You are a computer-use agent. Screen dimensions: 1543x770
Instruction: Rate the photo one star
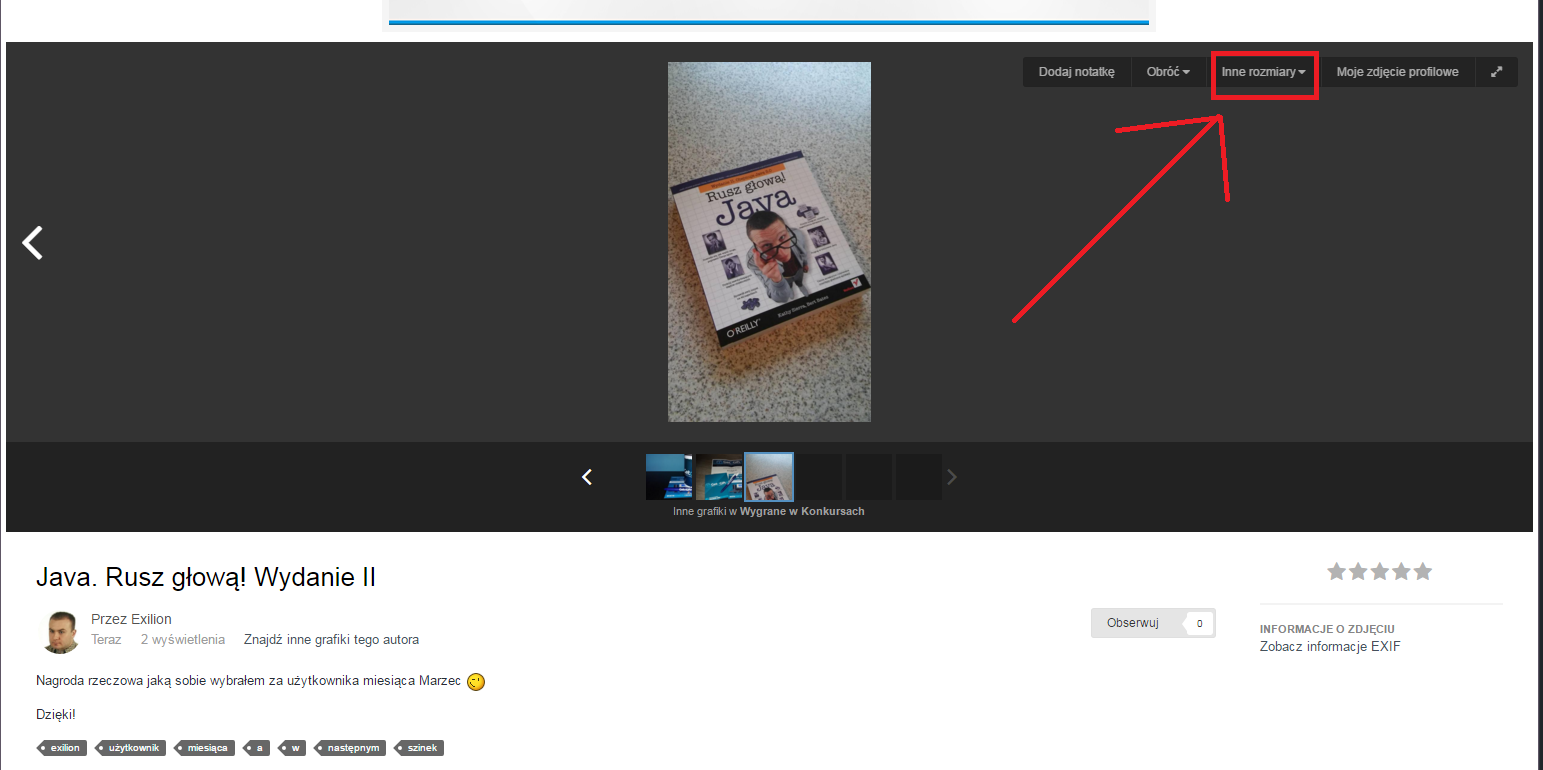[1337, 572]
